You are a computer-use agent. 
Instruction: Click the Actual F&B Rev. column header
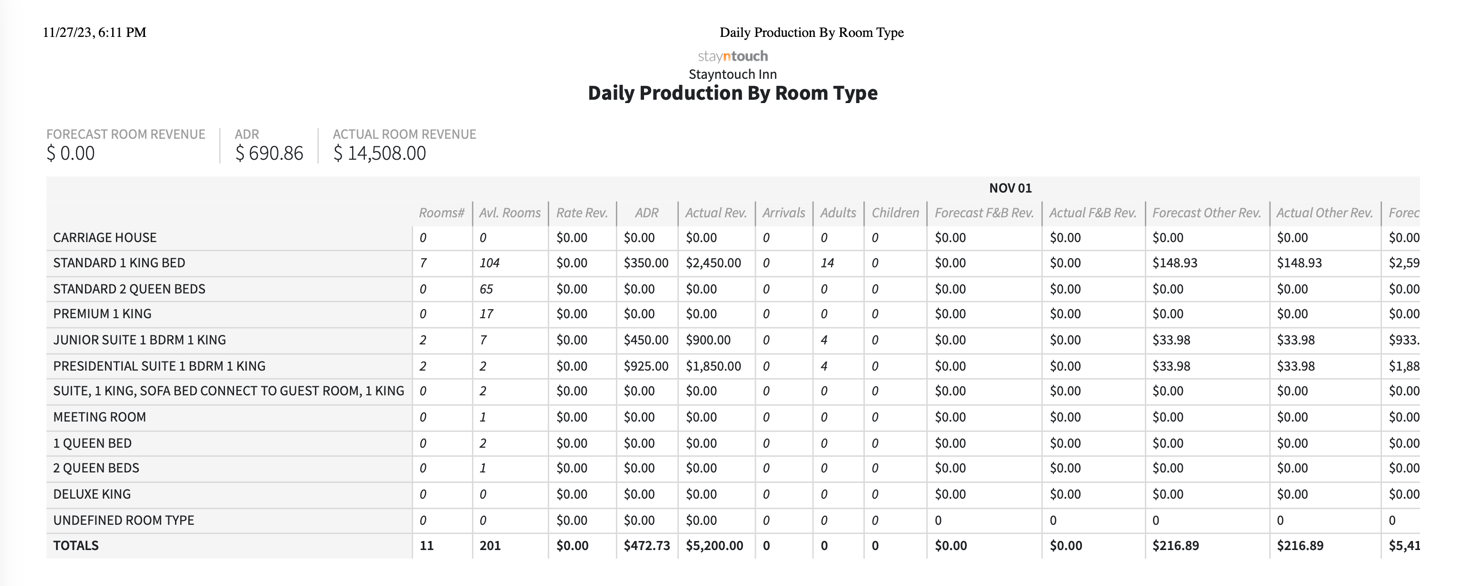click(x=1093, y=212)
